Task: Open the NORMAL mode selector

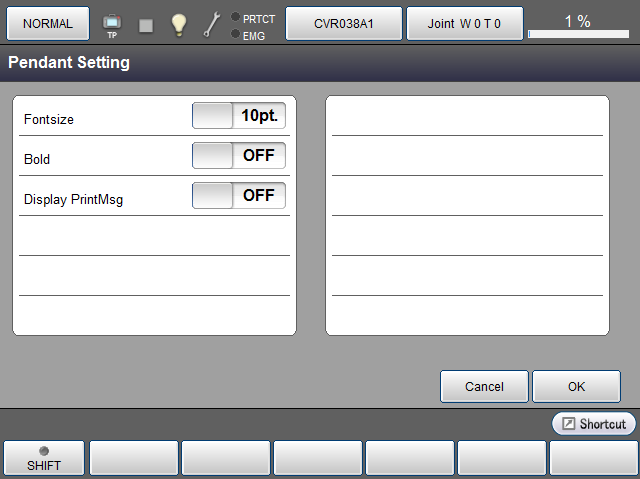Action: point(48,23)
